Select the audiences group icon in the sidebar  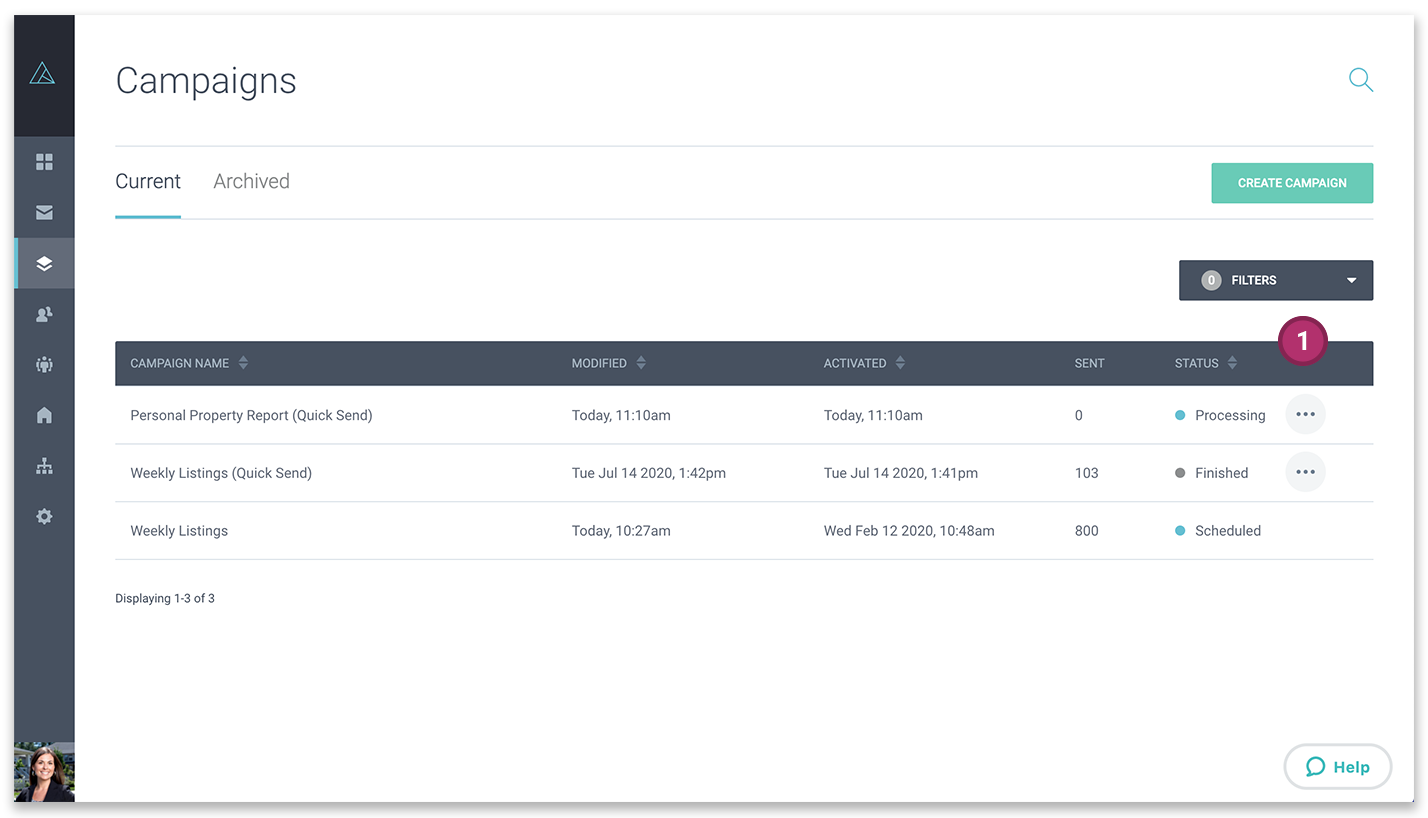(x=44, y=364)
